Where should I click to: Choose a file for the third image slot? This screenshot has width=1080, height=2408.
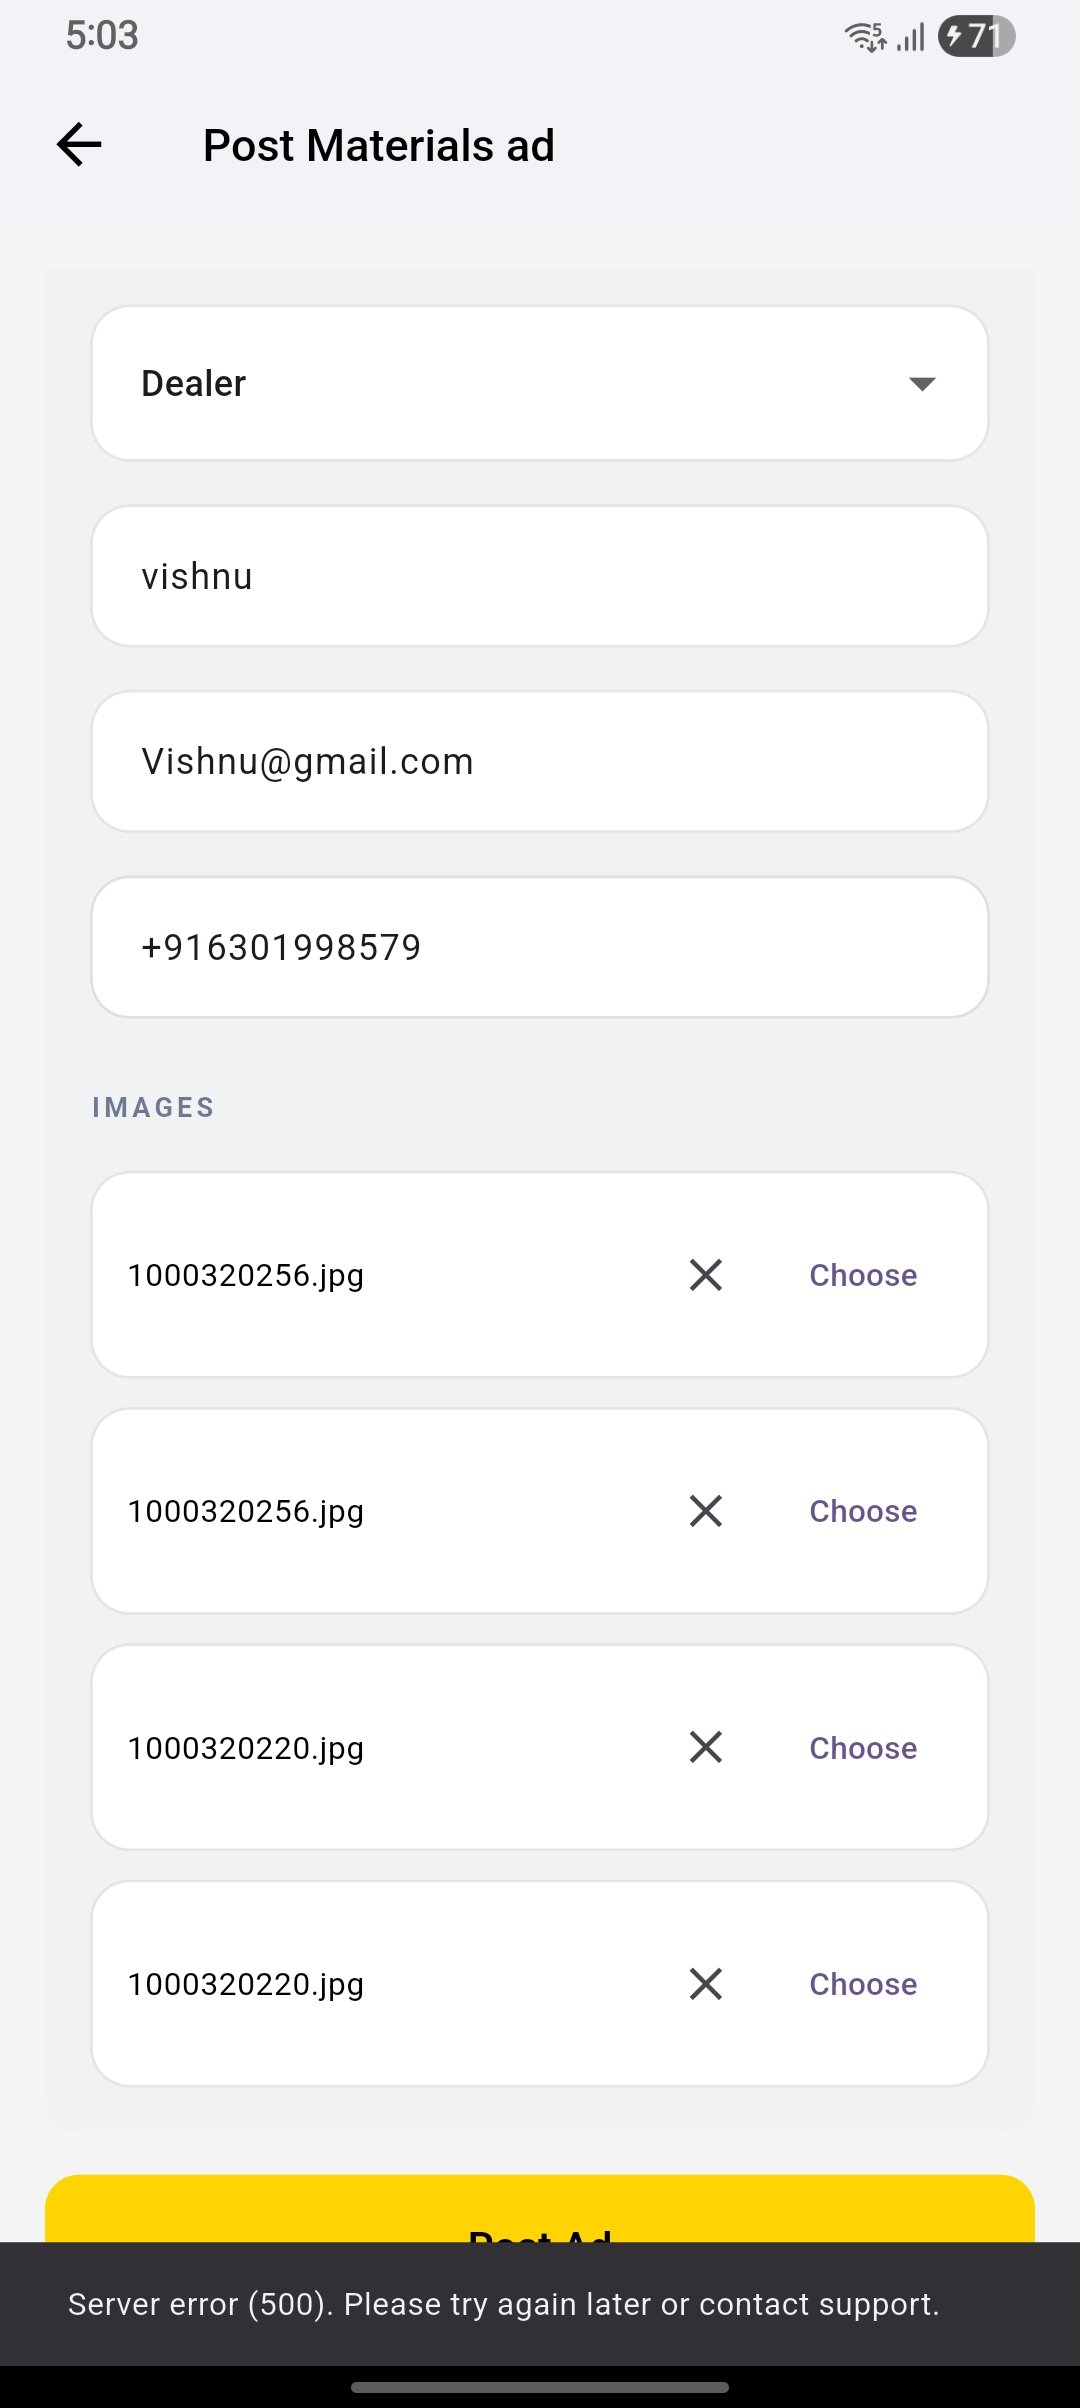863,1748
